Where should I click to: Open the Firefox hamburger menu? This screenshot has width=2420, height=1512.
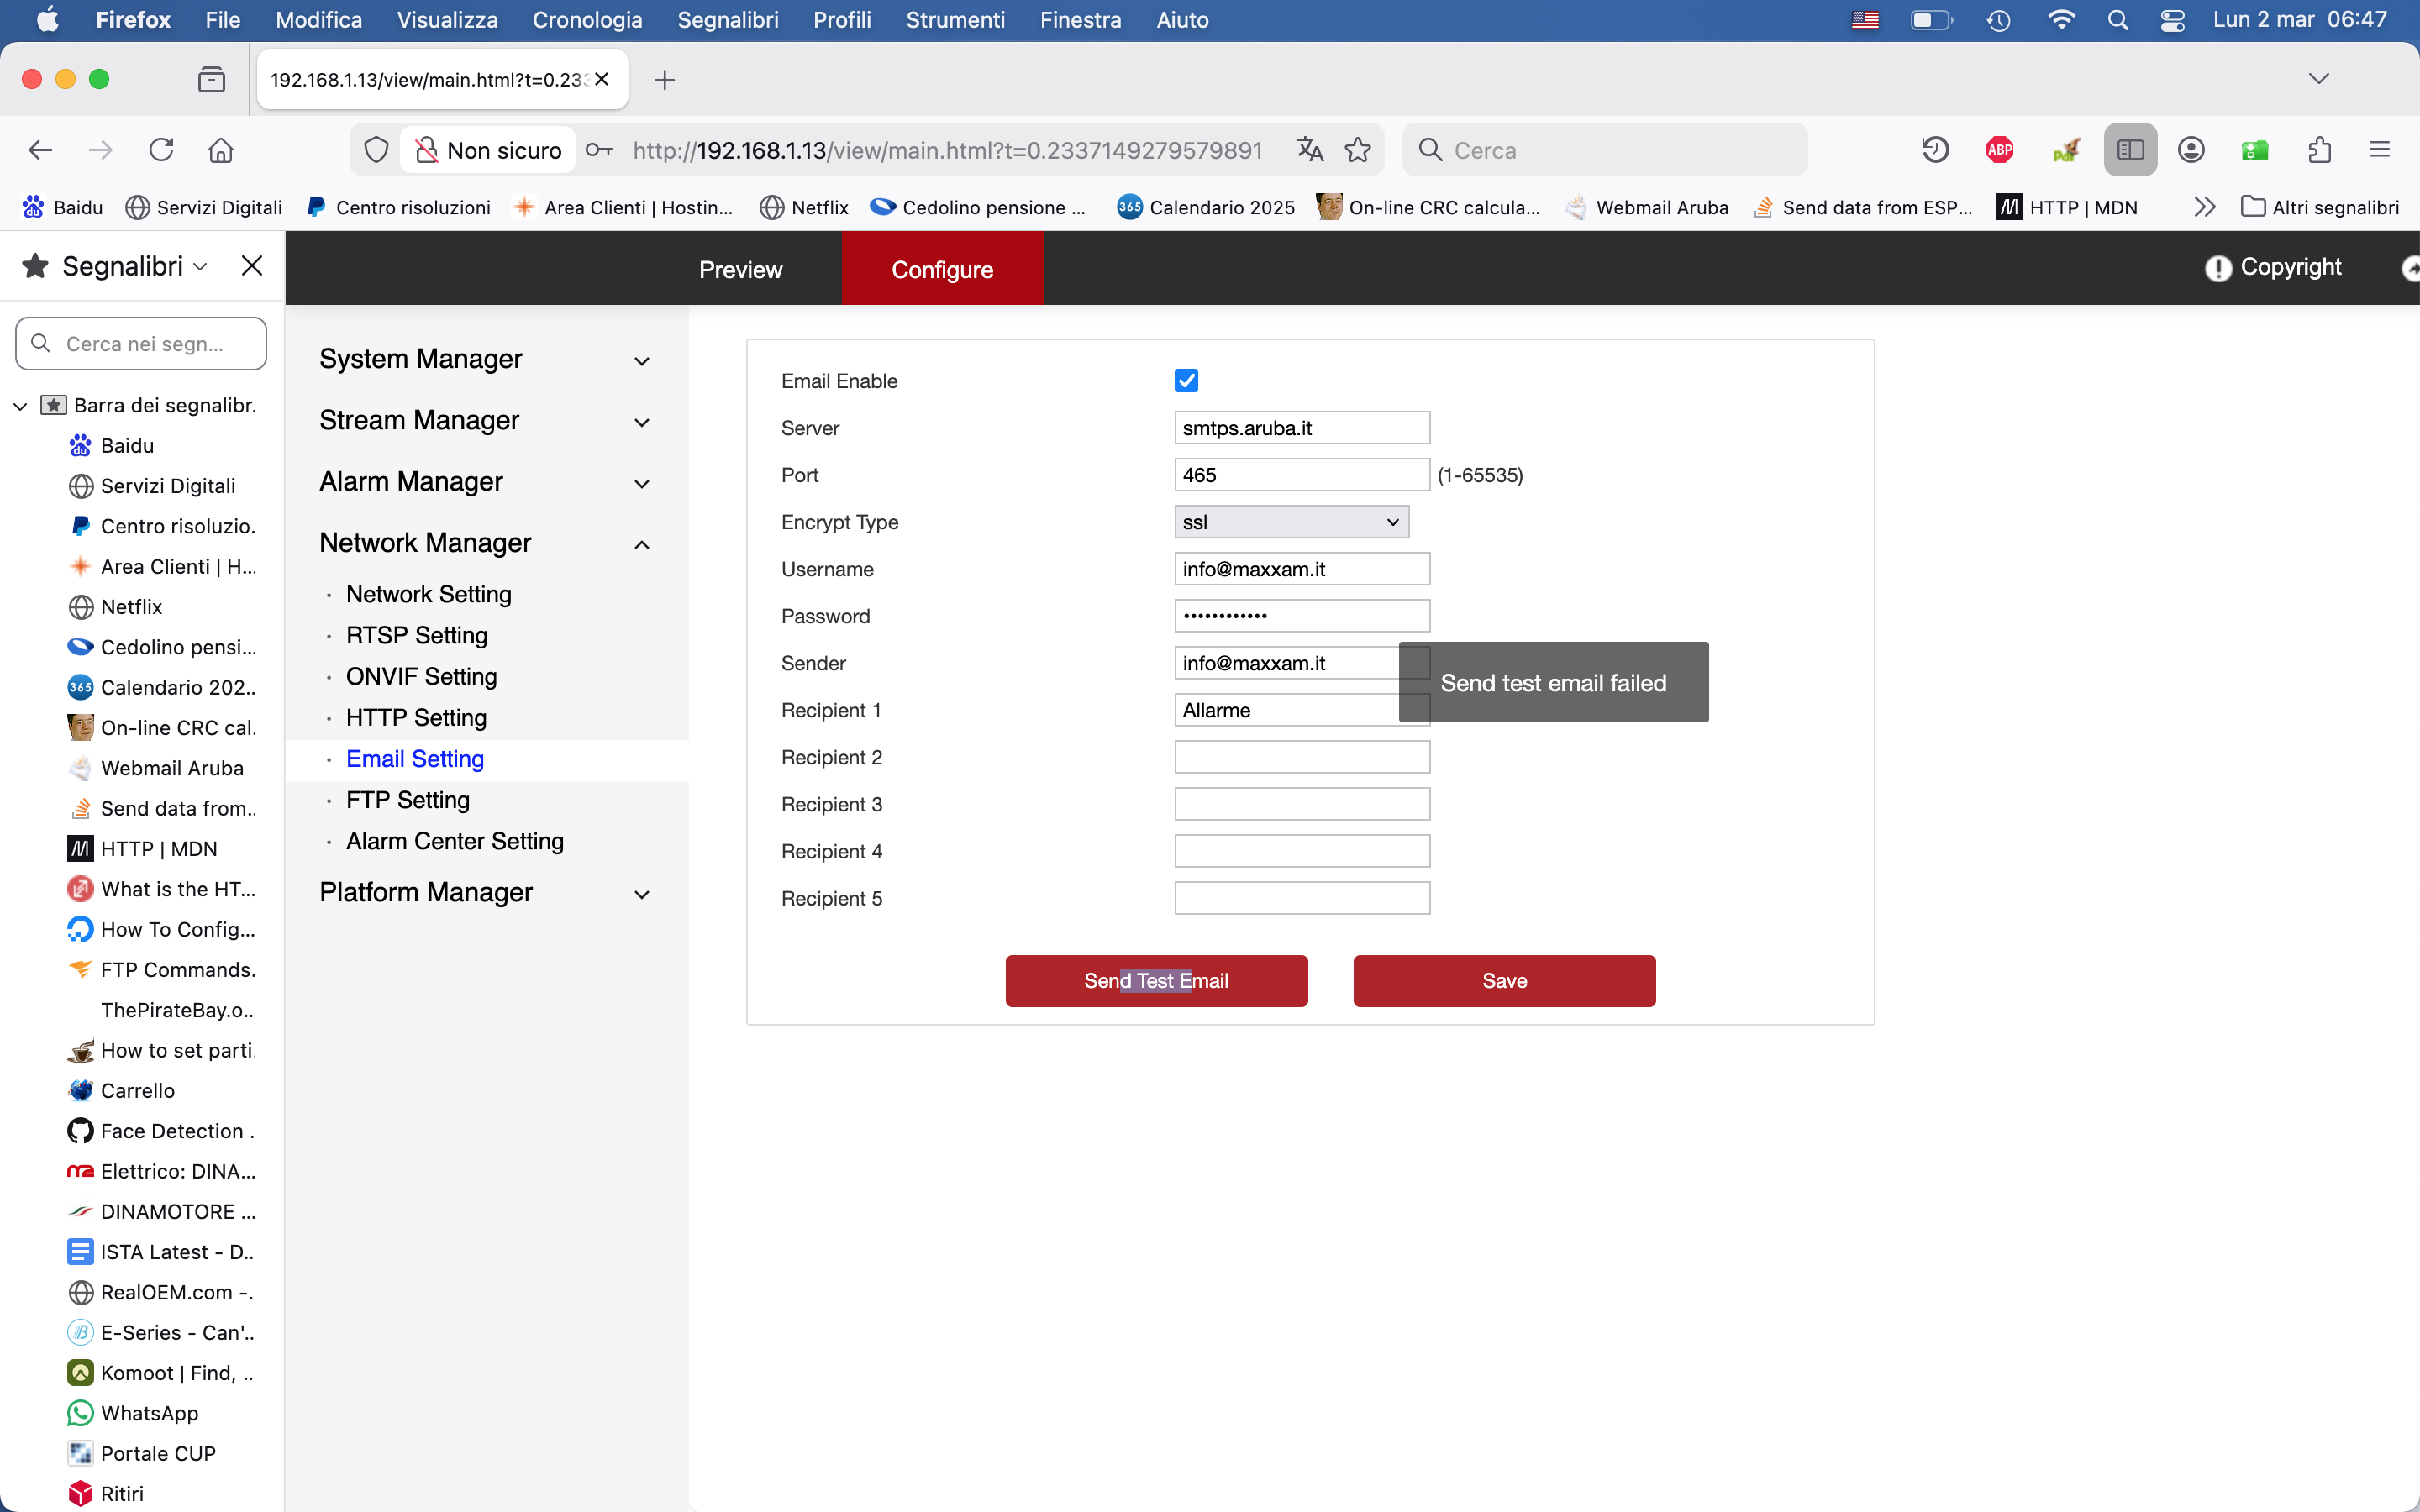click(2379, 150)
